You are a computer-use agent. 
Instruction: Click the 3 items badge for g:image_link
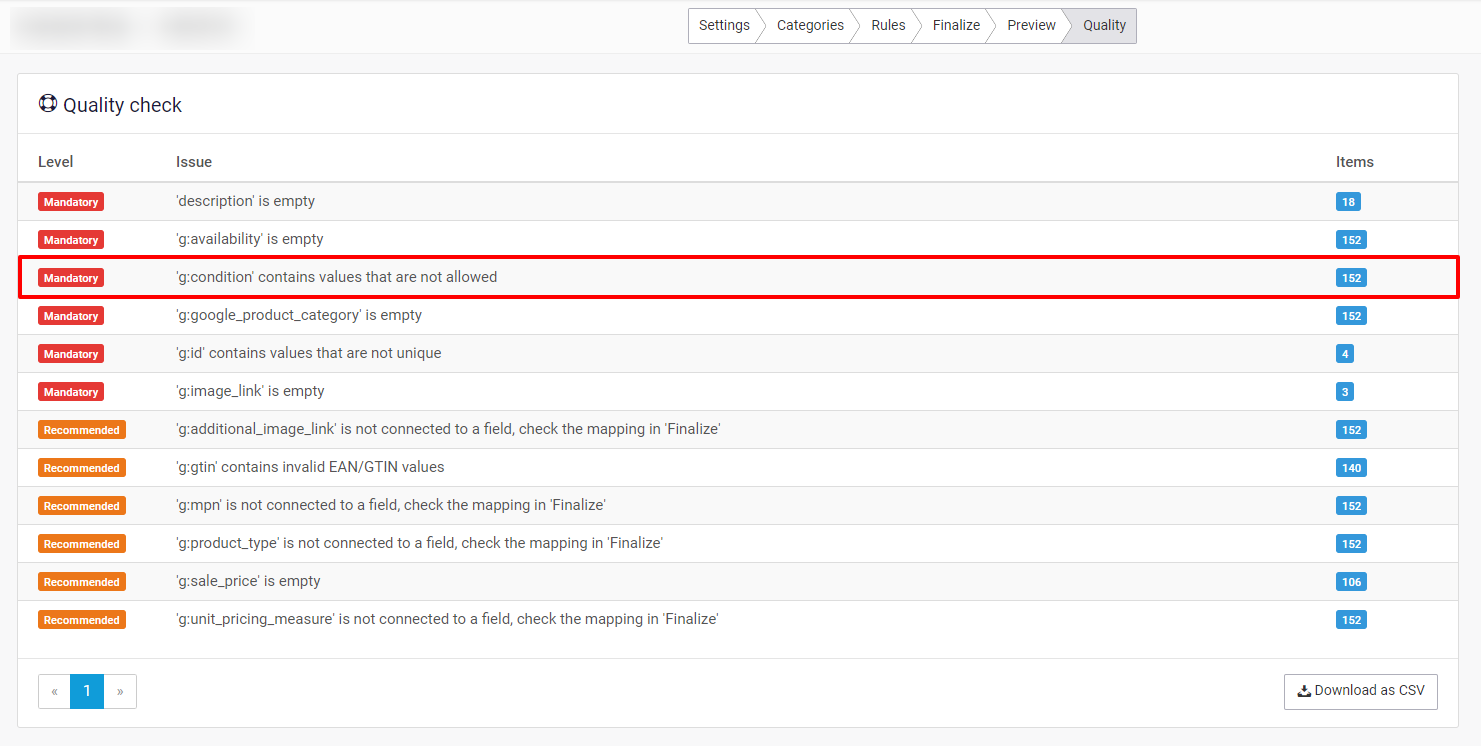(1345, 392)
